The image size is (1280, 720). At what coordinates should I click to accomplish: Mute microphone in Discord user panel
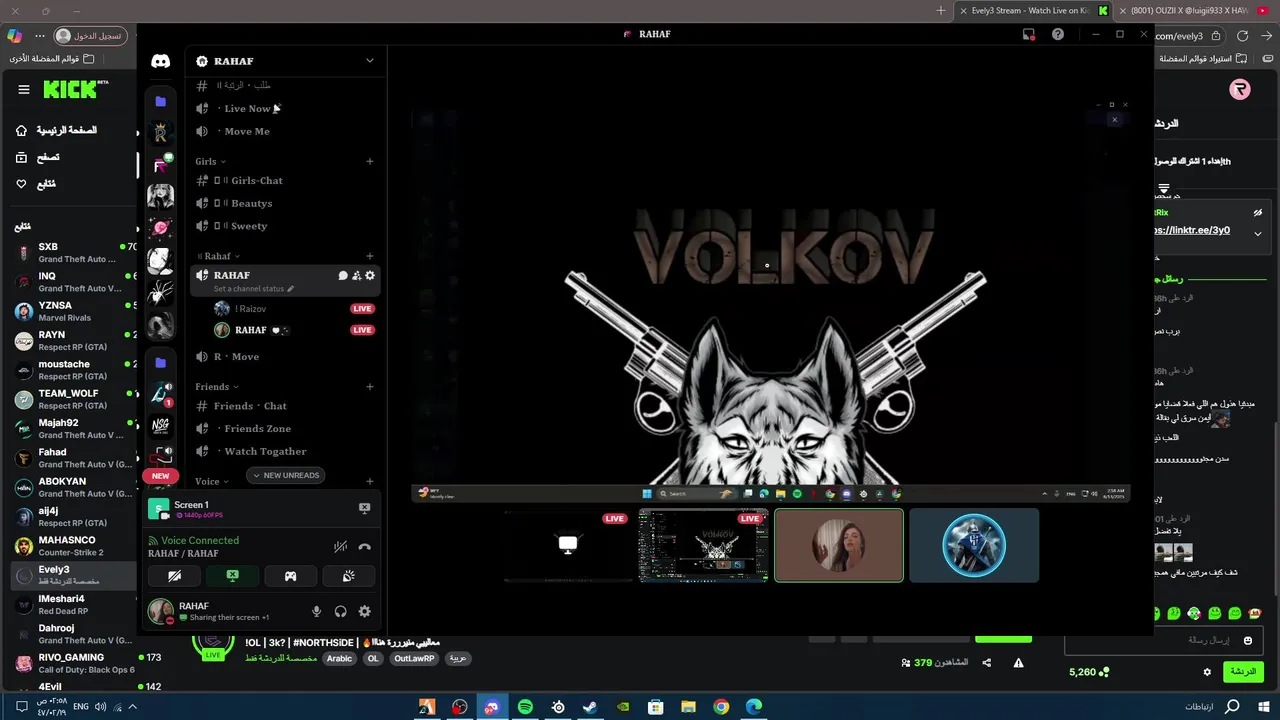coord(316,611)
